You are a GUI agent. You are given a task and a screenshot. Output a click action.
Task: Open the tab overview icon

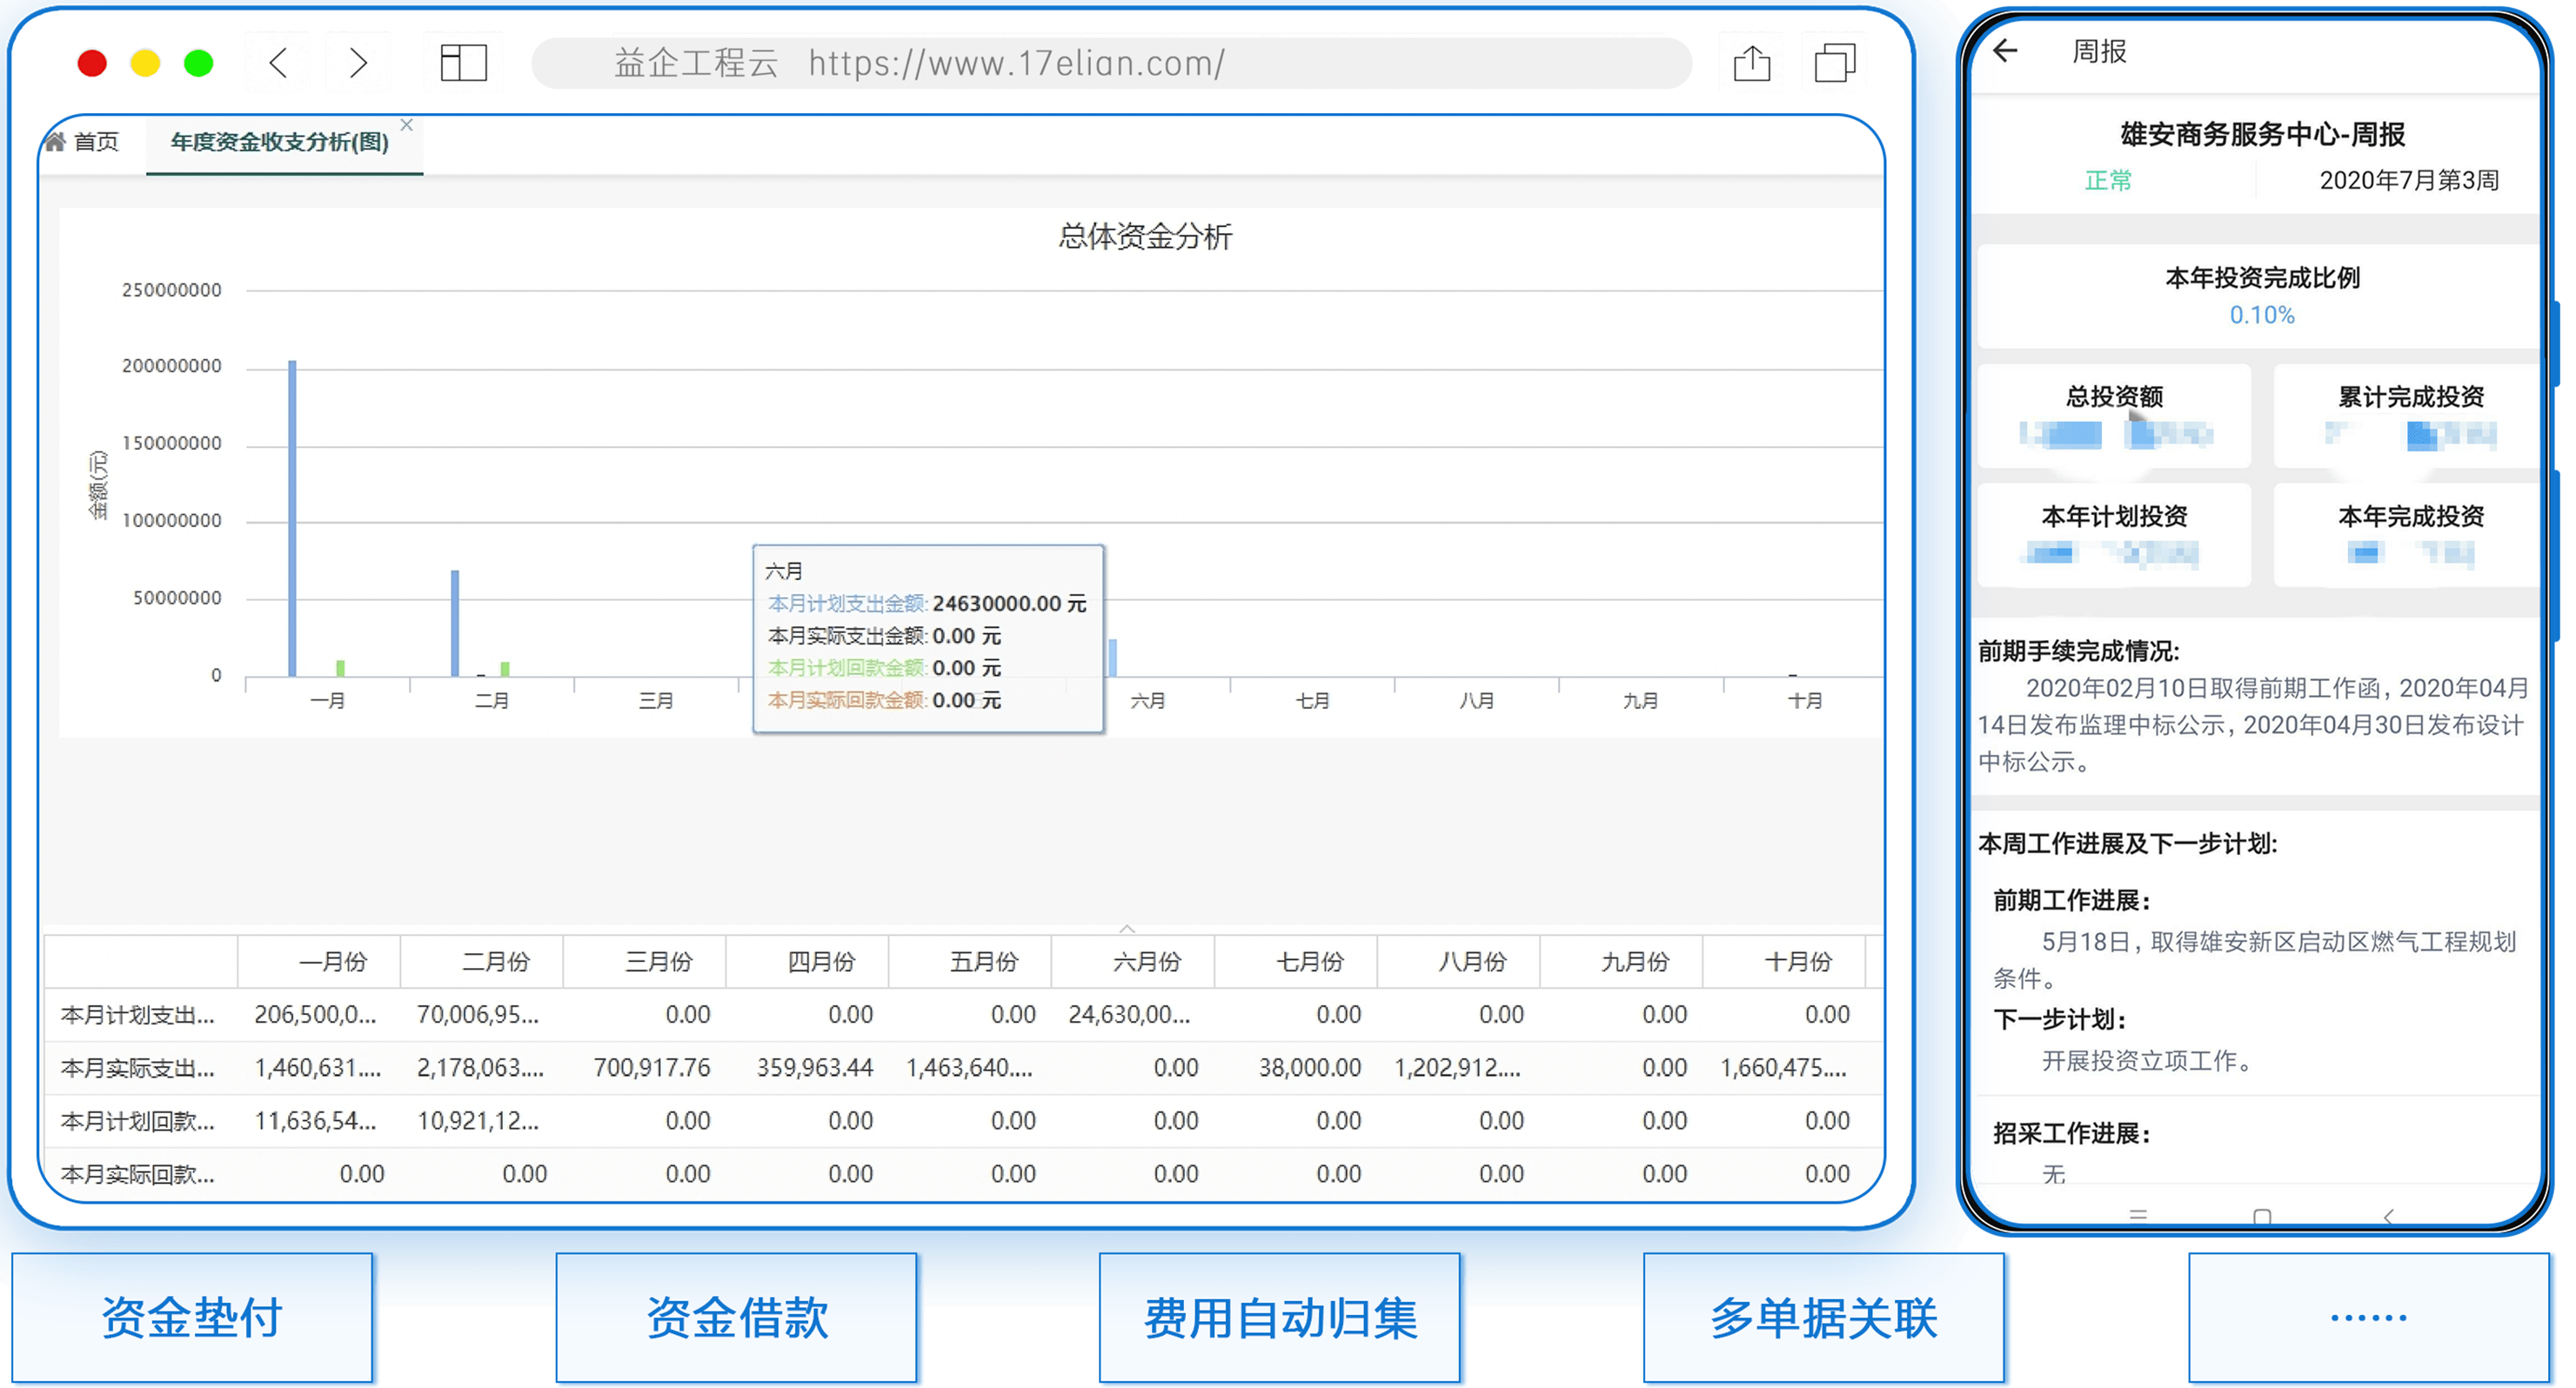point(1835,63)
